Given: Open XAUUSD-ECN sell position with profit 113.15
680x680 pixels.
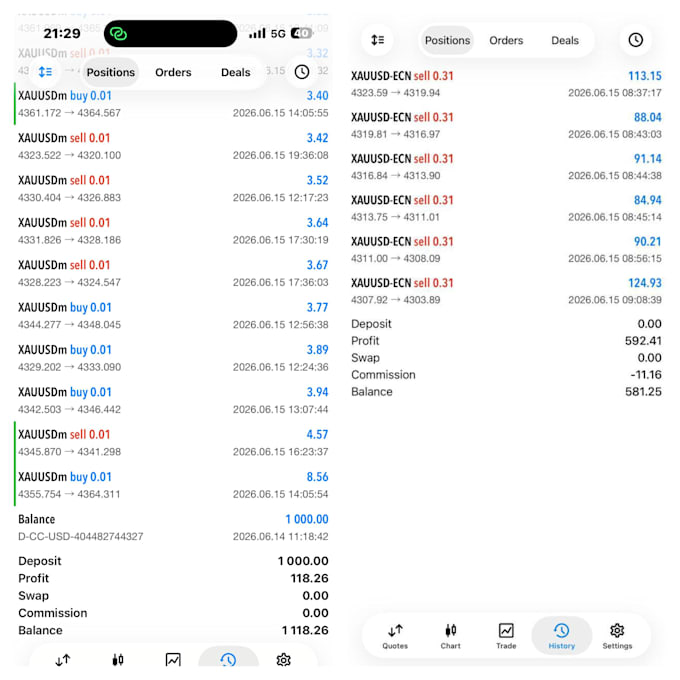Looking at the screenshot, I should tap(506, 84).
